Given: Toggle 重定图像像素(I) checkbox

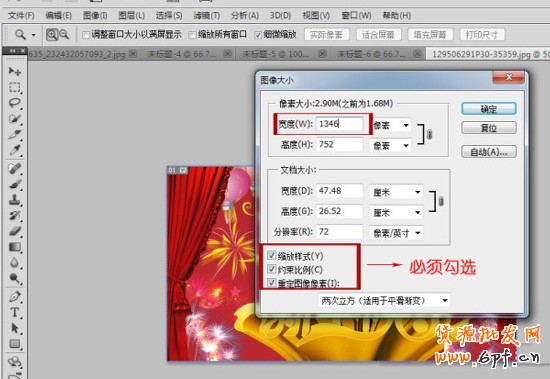Looking at the screenshot, I should (x=271, y=282).
